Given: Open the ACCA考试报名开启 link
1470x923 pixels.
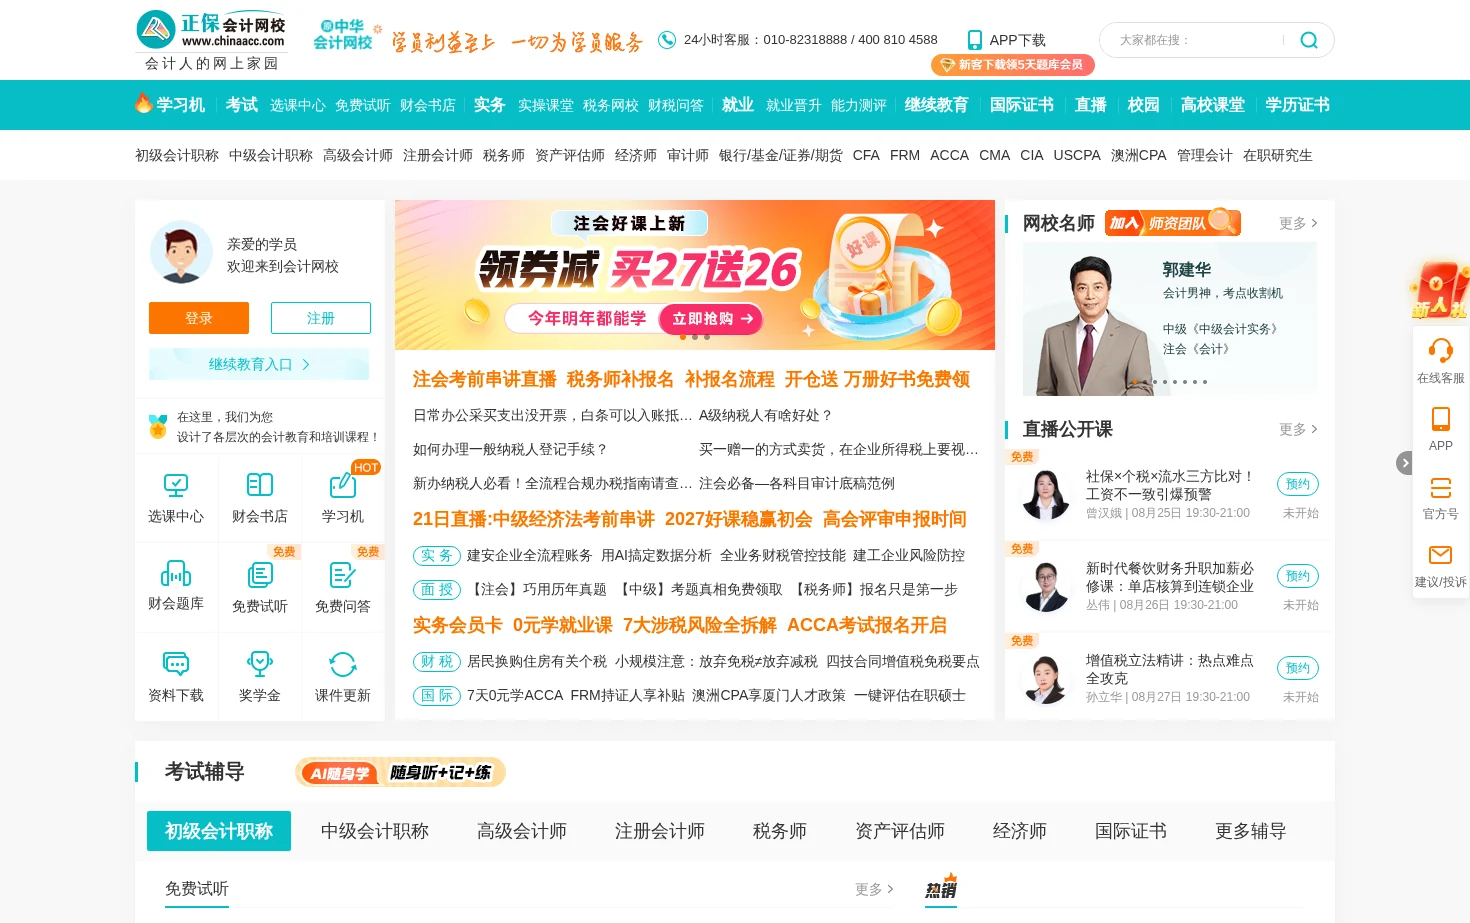Looking at the screenshot, I should [x=867, y=625].
